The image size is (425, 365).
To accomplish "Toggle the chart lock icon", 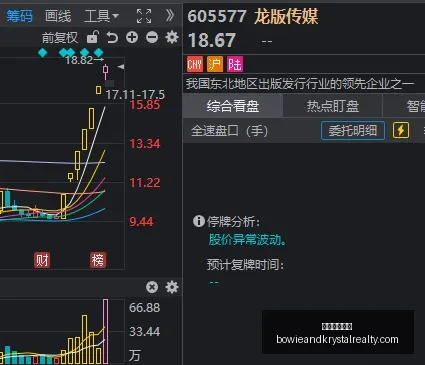I will click(x=93, y=37).
